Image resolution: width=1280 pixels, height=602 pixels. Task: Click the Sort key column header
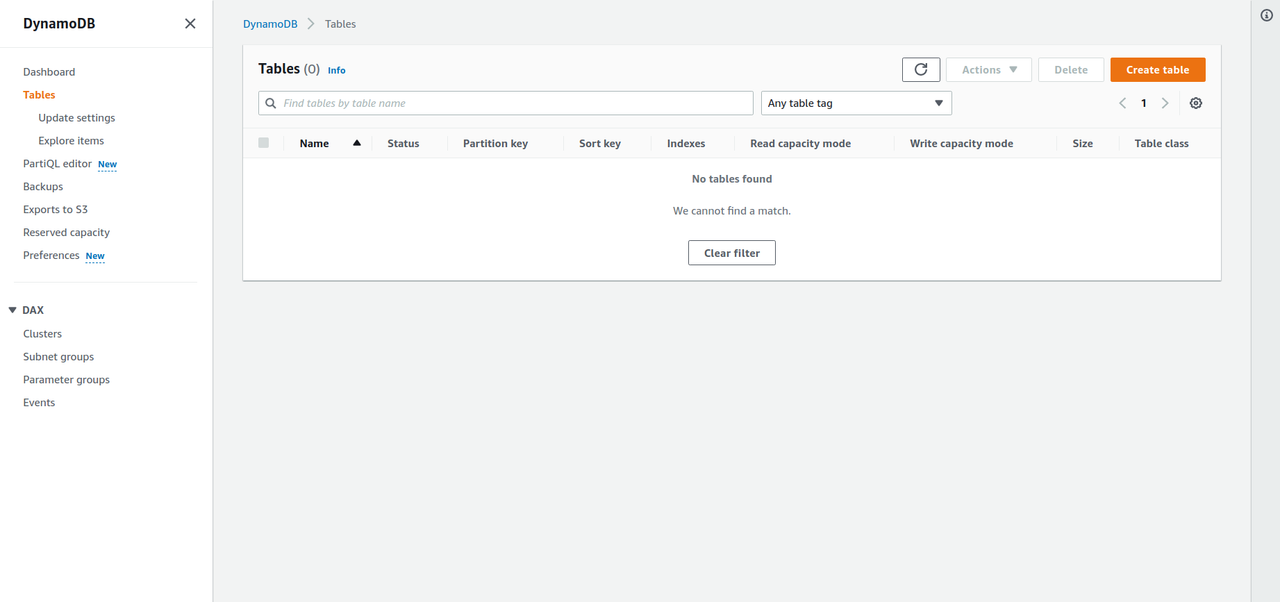point(600,144)
